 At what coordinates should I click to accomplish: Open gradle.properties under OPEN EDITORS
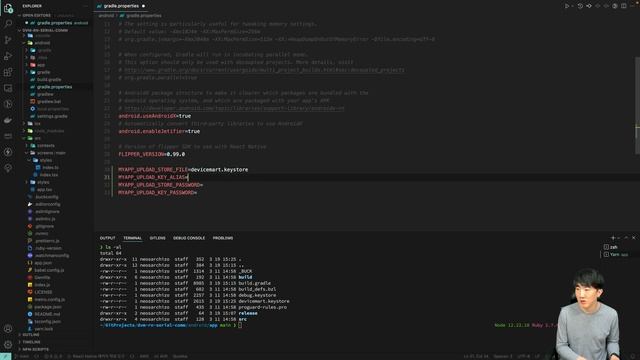[x=54, y=23]
